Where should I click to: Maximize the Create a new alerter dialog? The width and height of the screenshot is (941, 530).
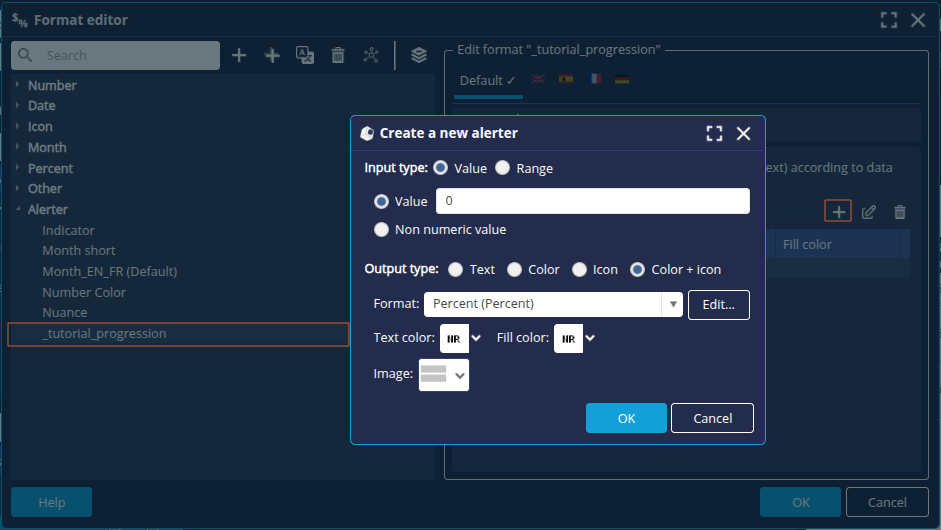pos(714,133)
